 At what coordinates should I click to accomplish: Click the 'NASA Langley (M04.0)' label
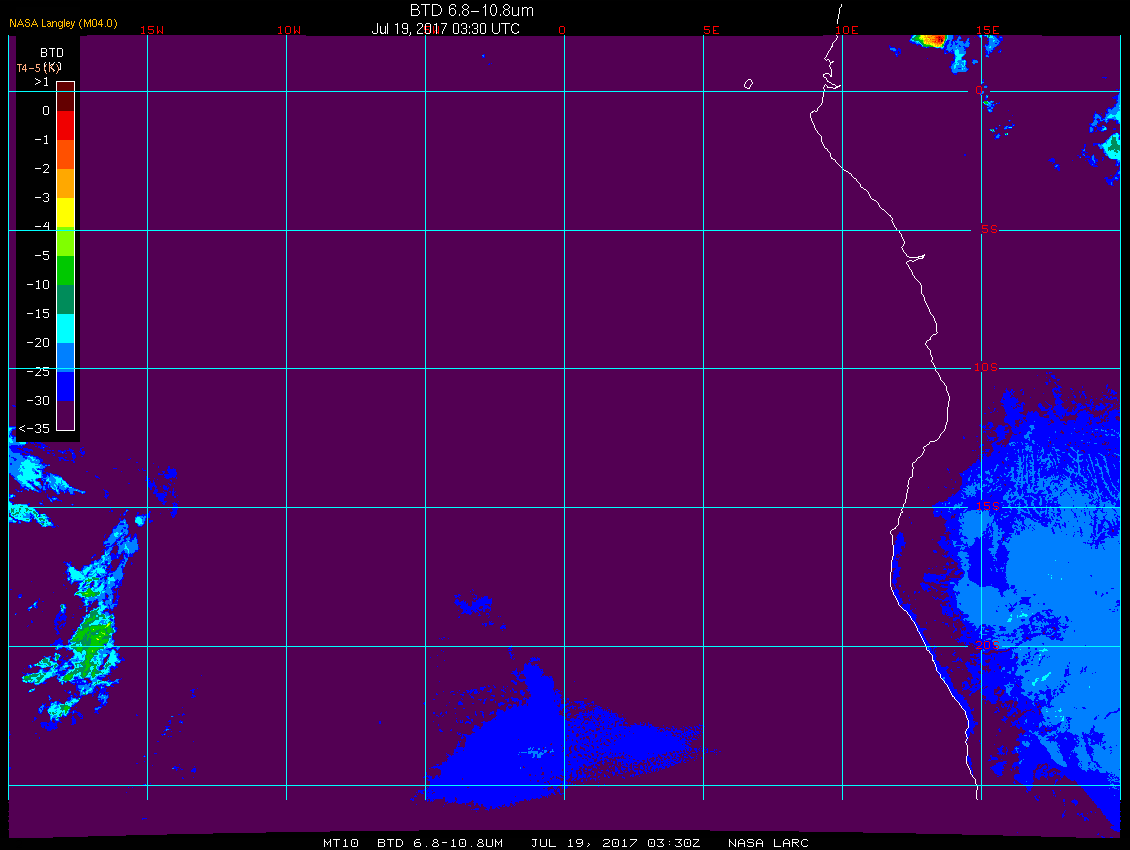click(63, 23)
